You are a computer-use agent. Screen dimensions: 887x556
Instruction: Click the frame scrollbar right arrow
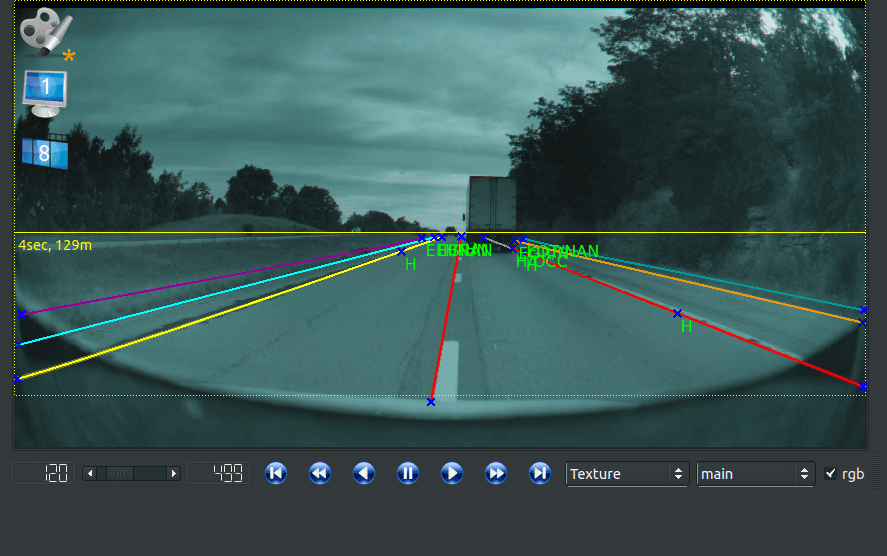pos(173,473)
